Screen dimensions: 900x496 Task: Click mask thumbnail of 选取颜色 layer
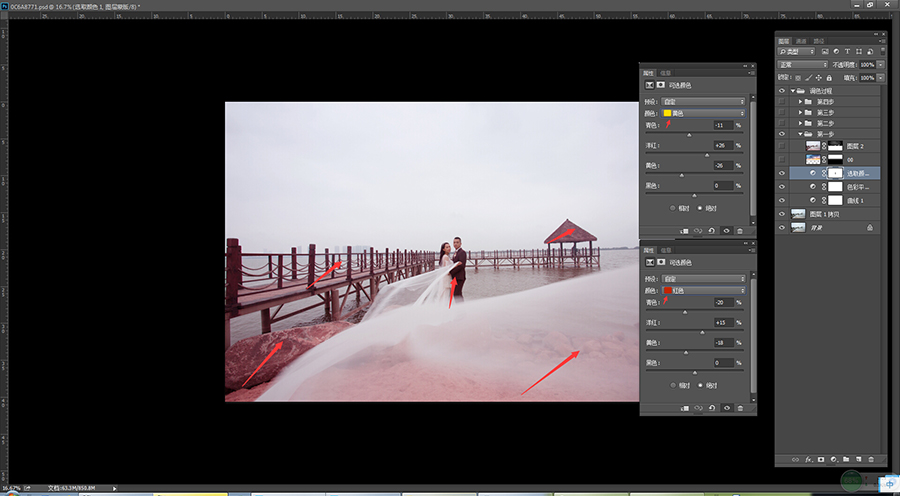(835, 173)
